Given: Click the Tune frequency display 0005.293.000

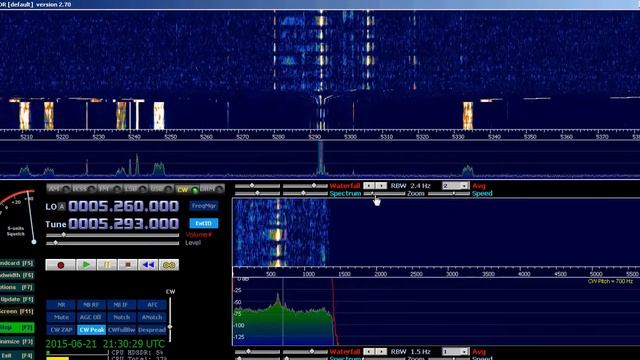Looking at the screenshot, I should 124,224.
